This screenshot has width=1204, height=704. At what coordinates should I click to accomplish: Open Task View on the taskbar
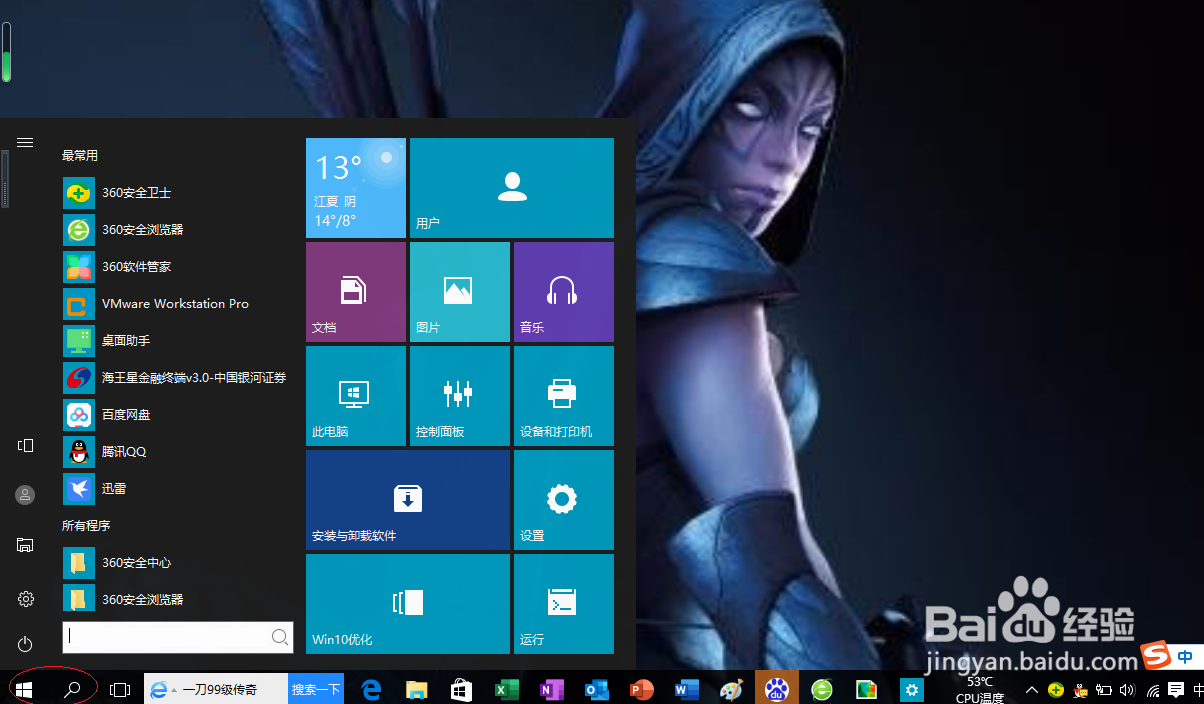pyautogui.click(x=120, y=689)
